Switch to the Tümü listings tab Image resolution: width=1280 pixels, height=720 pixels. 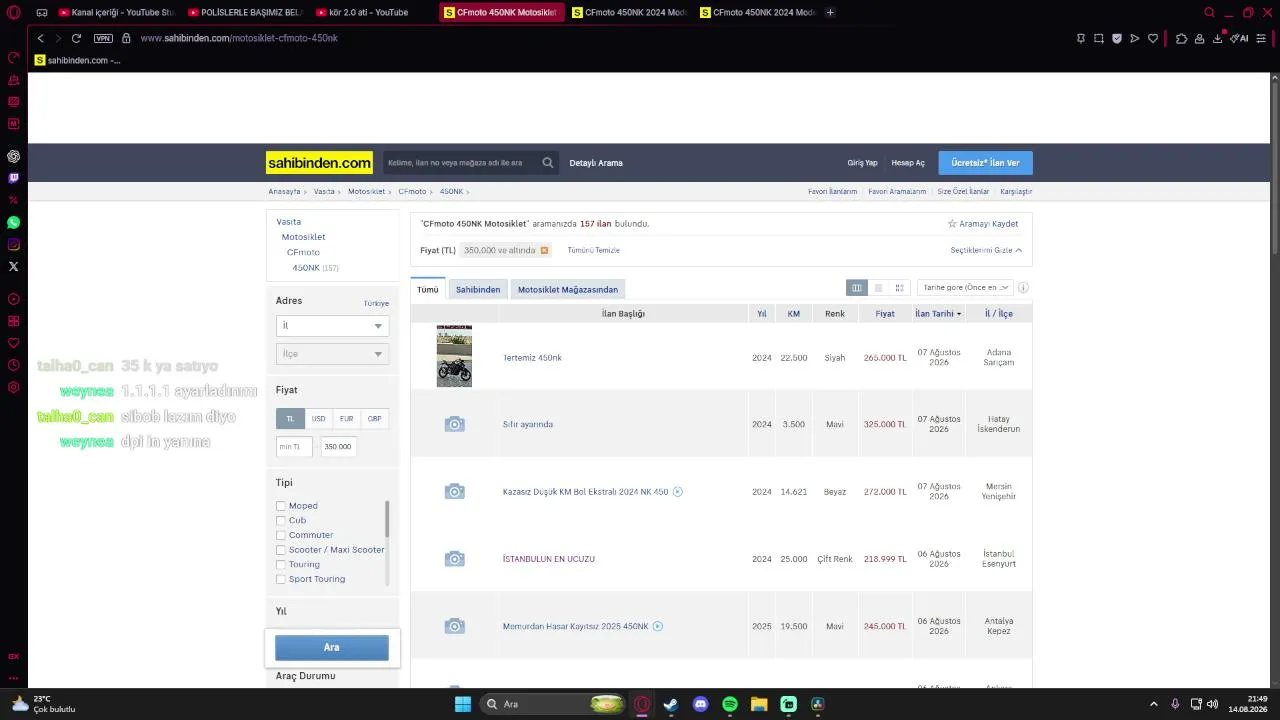428,289
